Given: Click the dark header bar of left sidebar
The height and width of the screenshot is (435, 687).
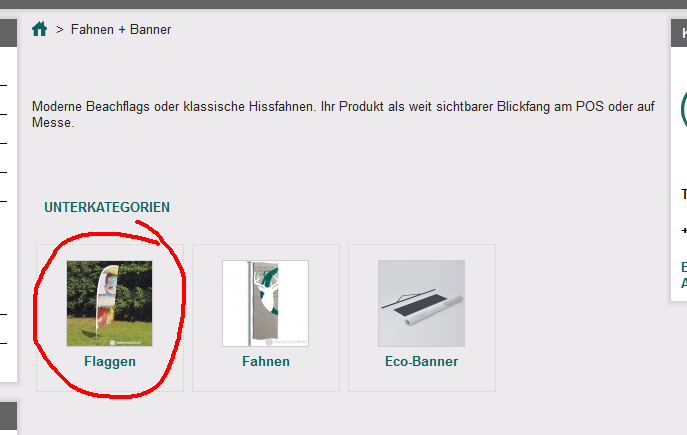Looking at the screenshot, I should coord(8,33).
